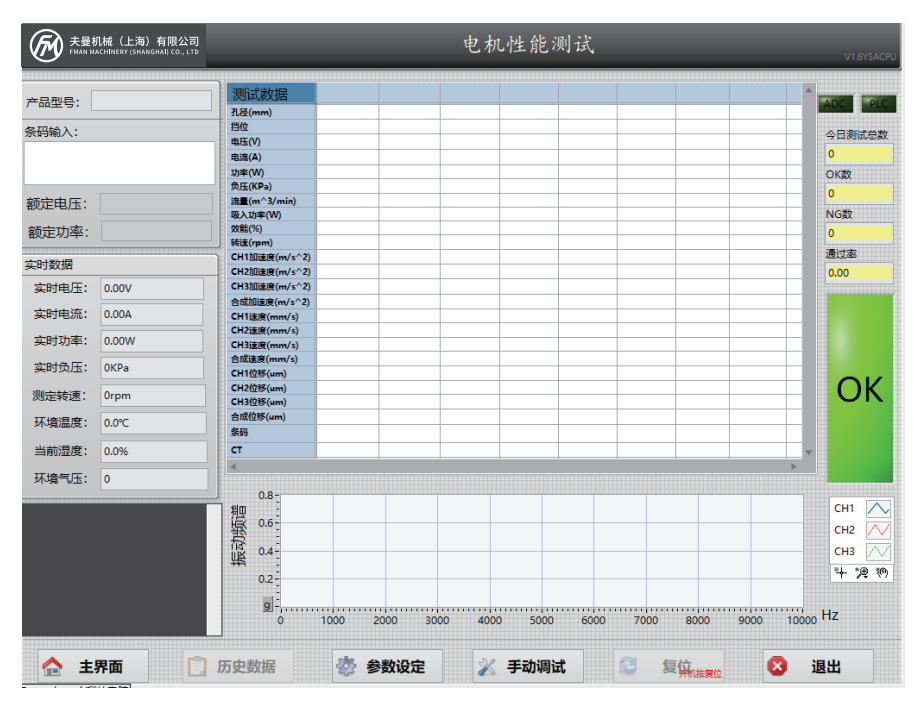Image resolution: width=923 pixels, height=716 pixels.
Task: Click the NG数 count field
Action: (x=859, y=233)
